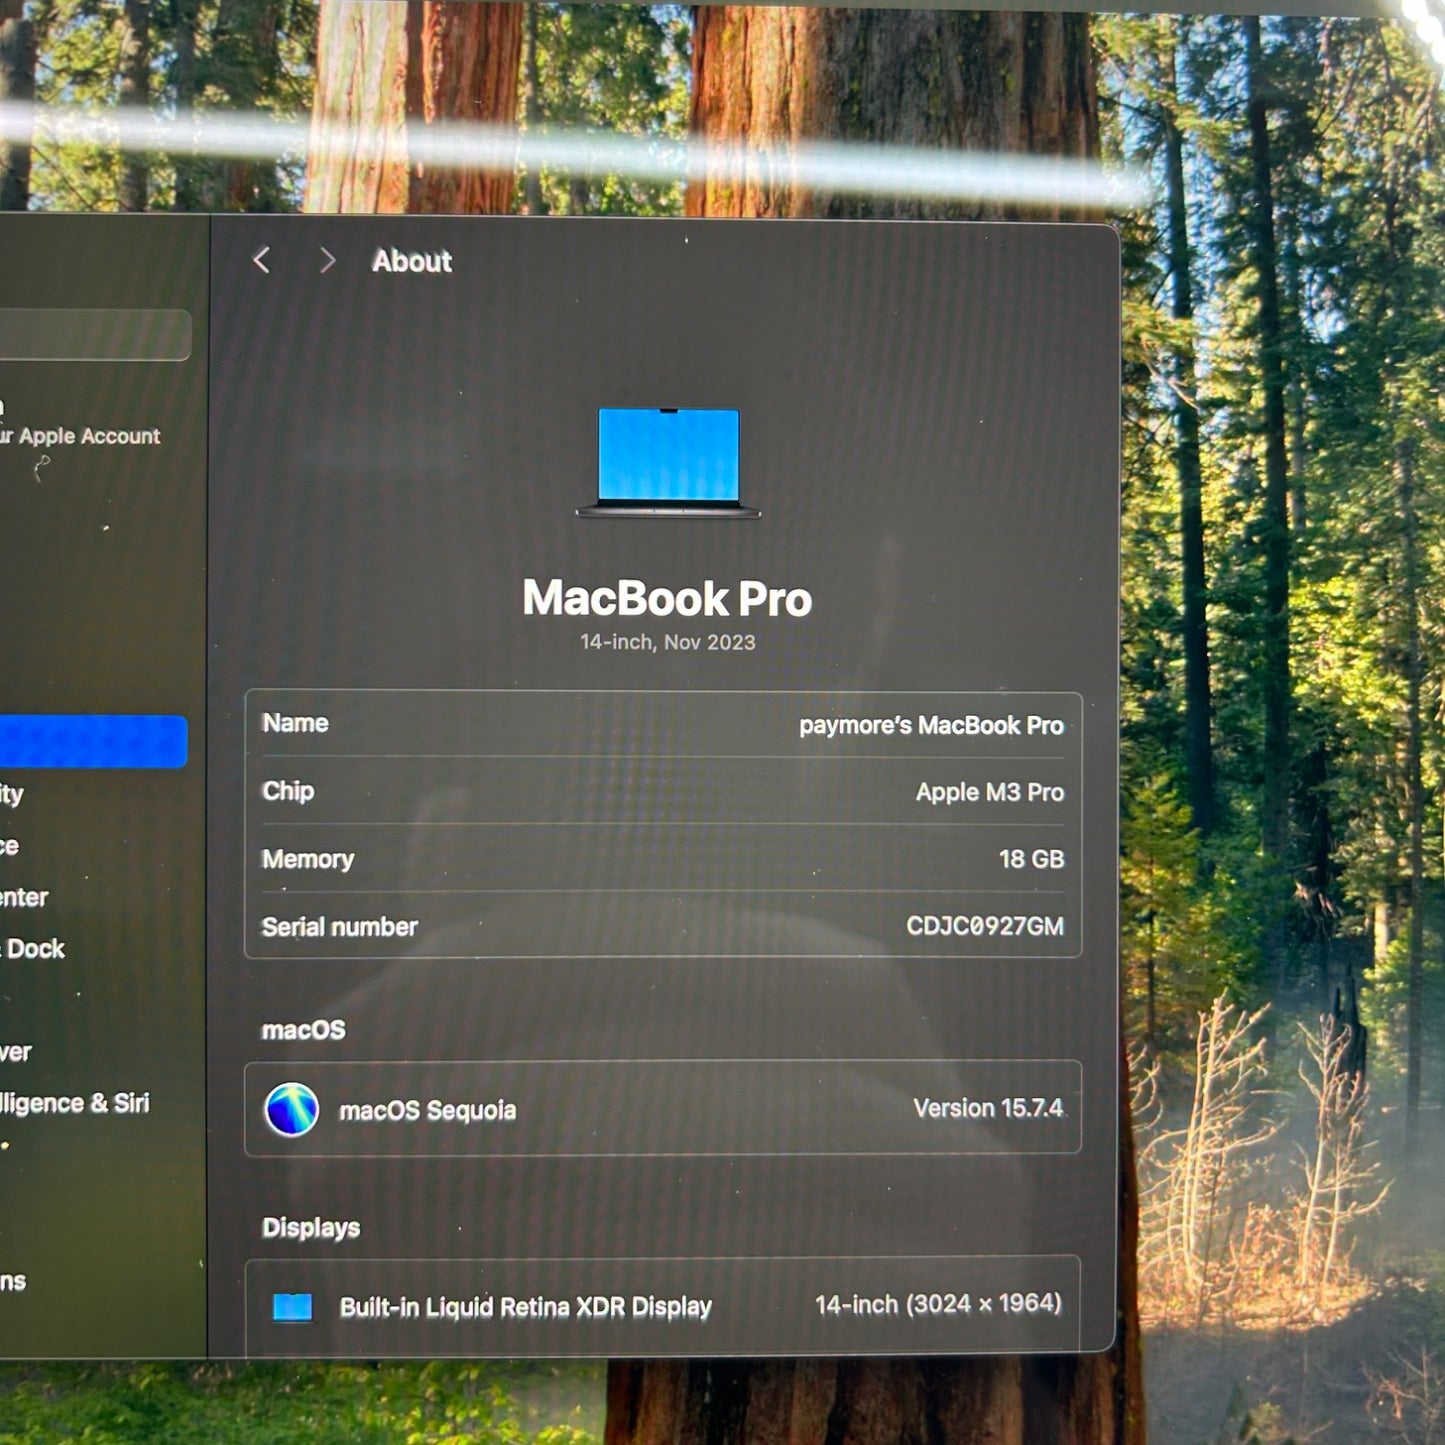The width and height of the screenshot is (1445, 1445).
Task: Click the Serial number row label
Action: pos(340,927)
